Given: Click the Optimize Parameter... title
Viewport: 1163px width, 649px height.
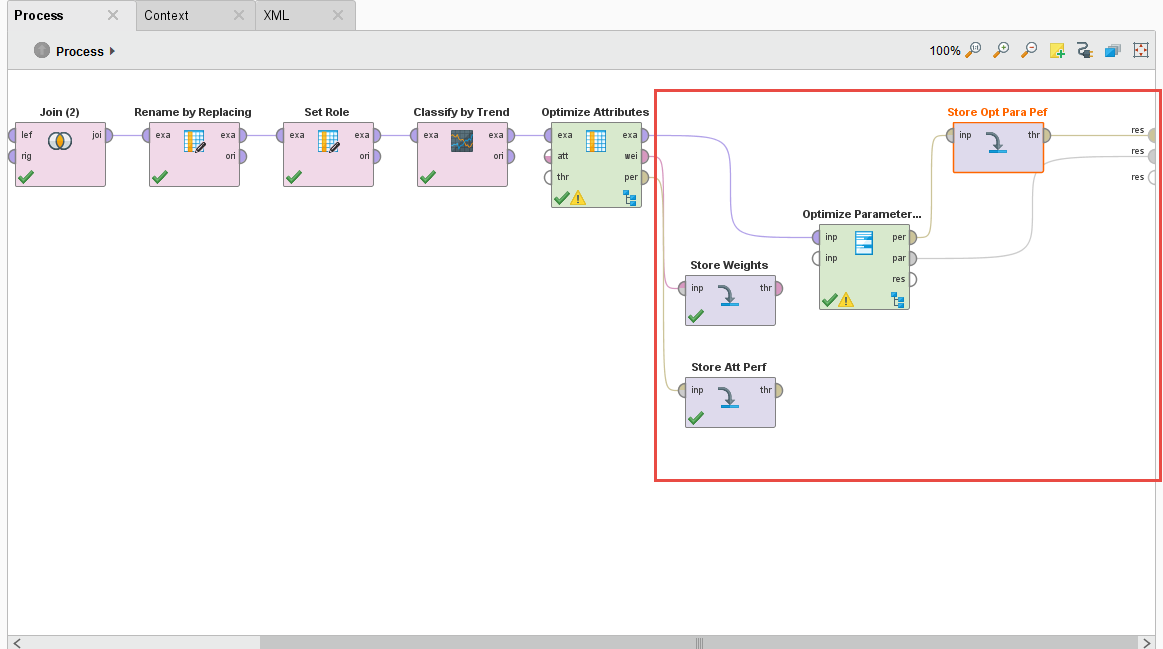Looking at the screenshot, I should 862,214.
